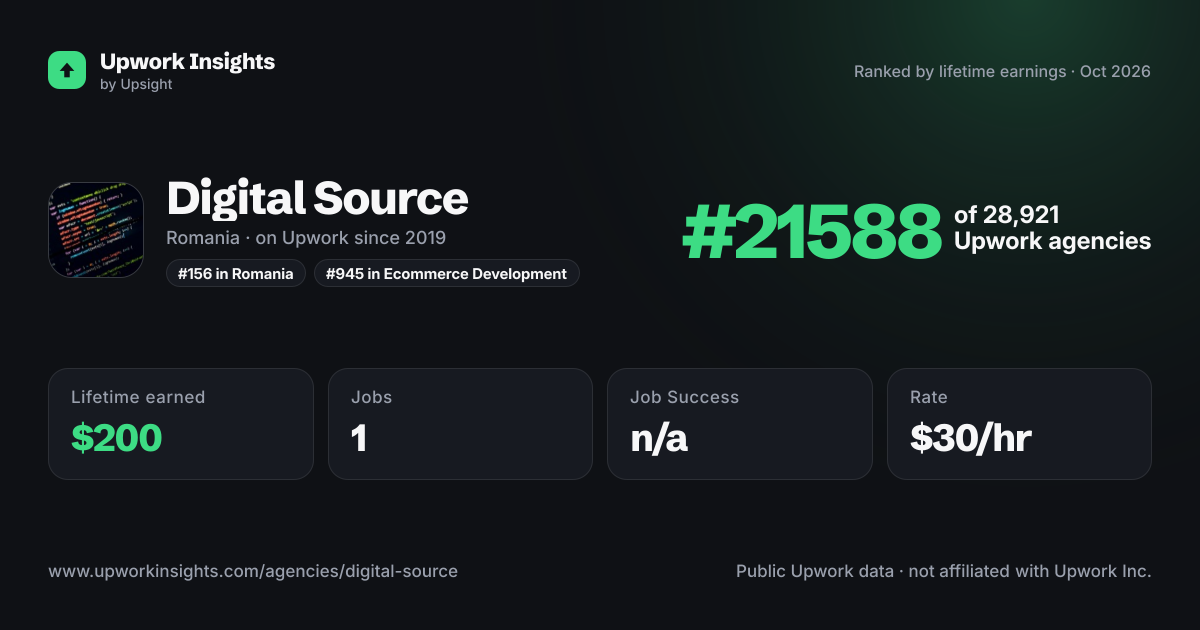
Task: Click the Upwork Insights title text
Action: [187, 61]
